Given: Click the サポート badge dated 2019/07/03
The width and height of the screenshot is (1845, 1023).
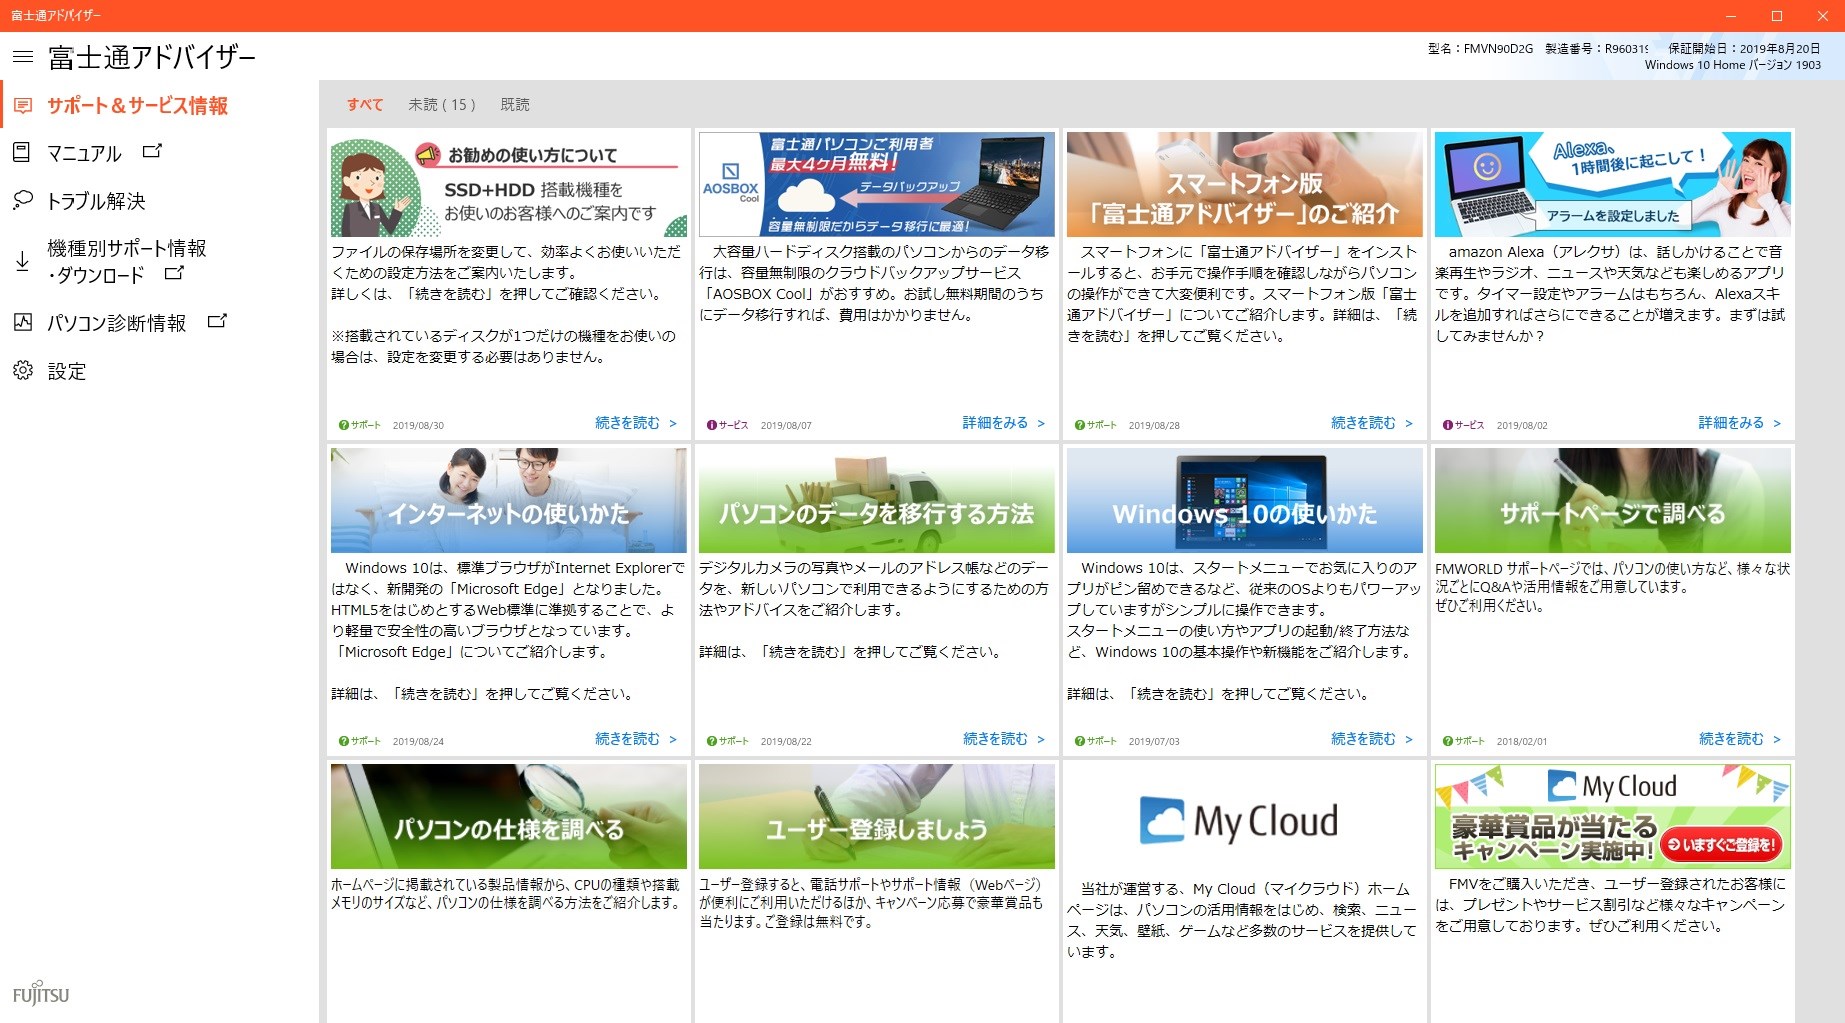Looking at the screenshot, I should 1096,741.
